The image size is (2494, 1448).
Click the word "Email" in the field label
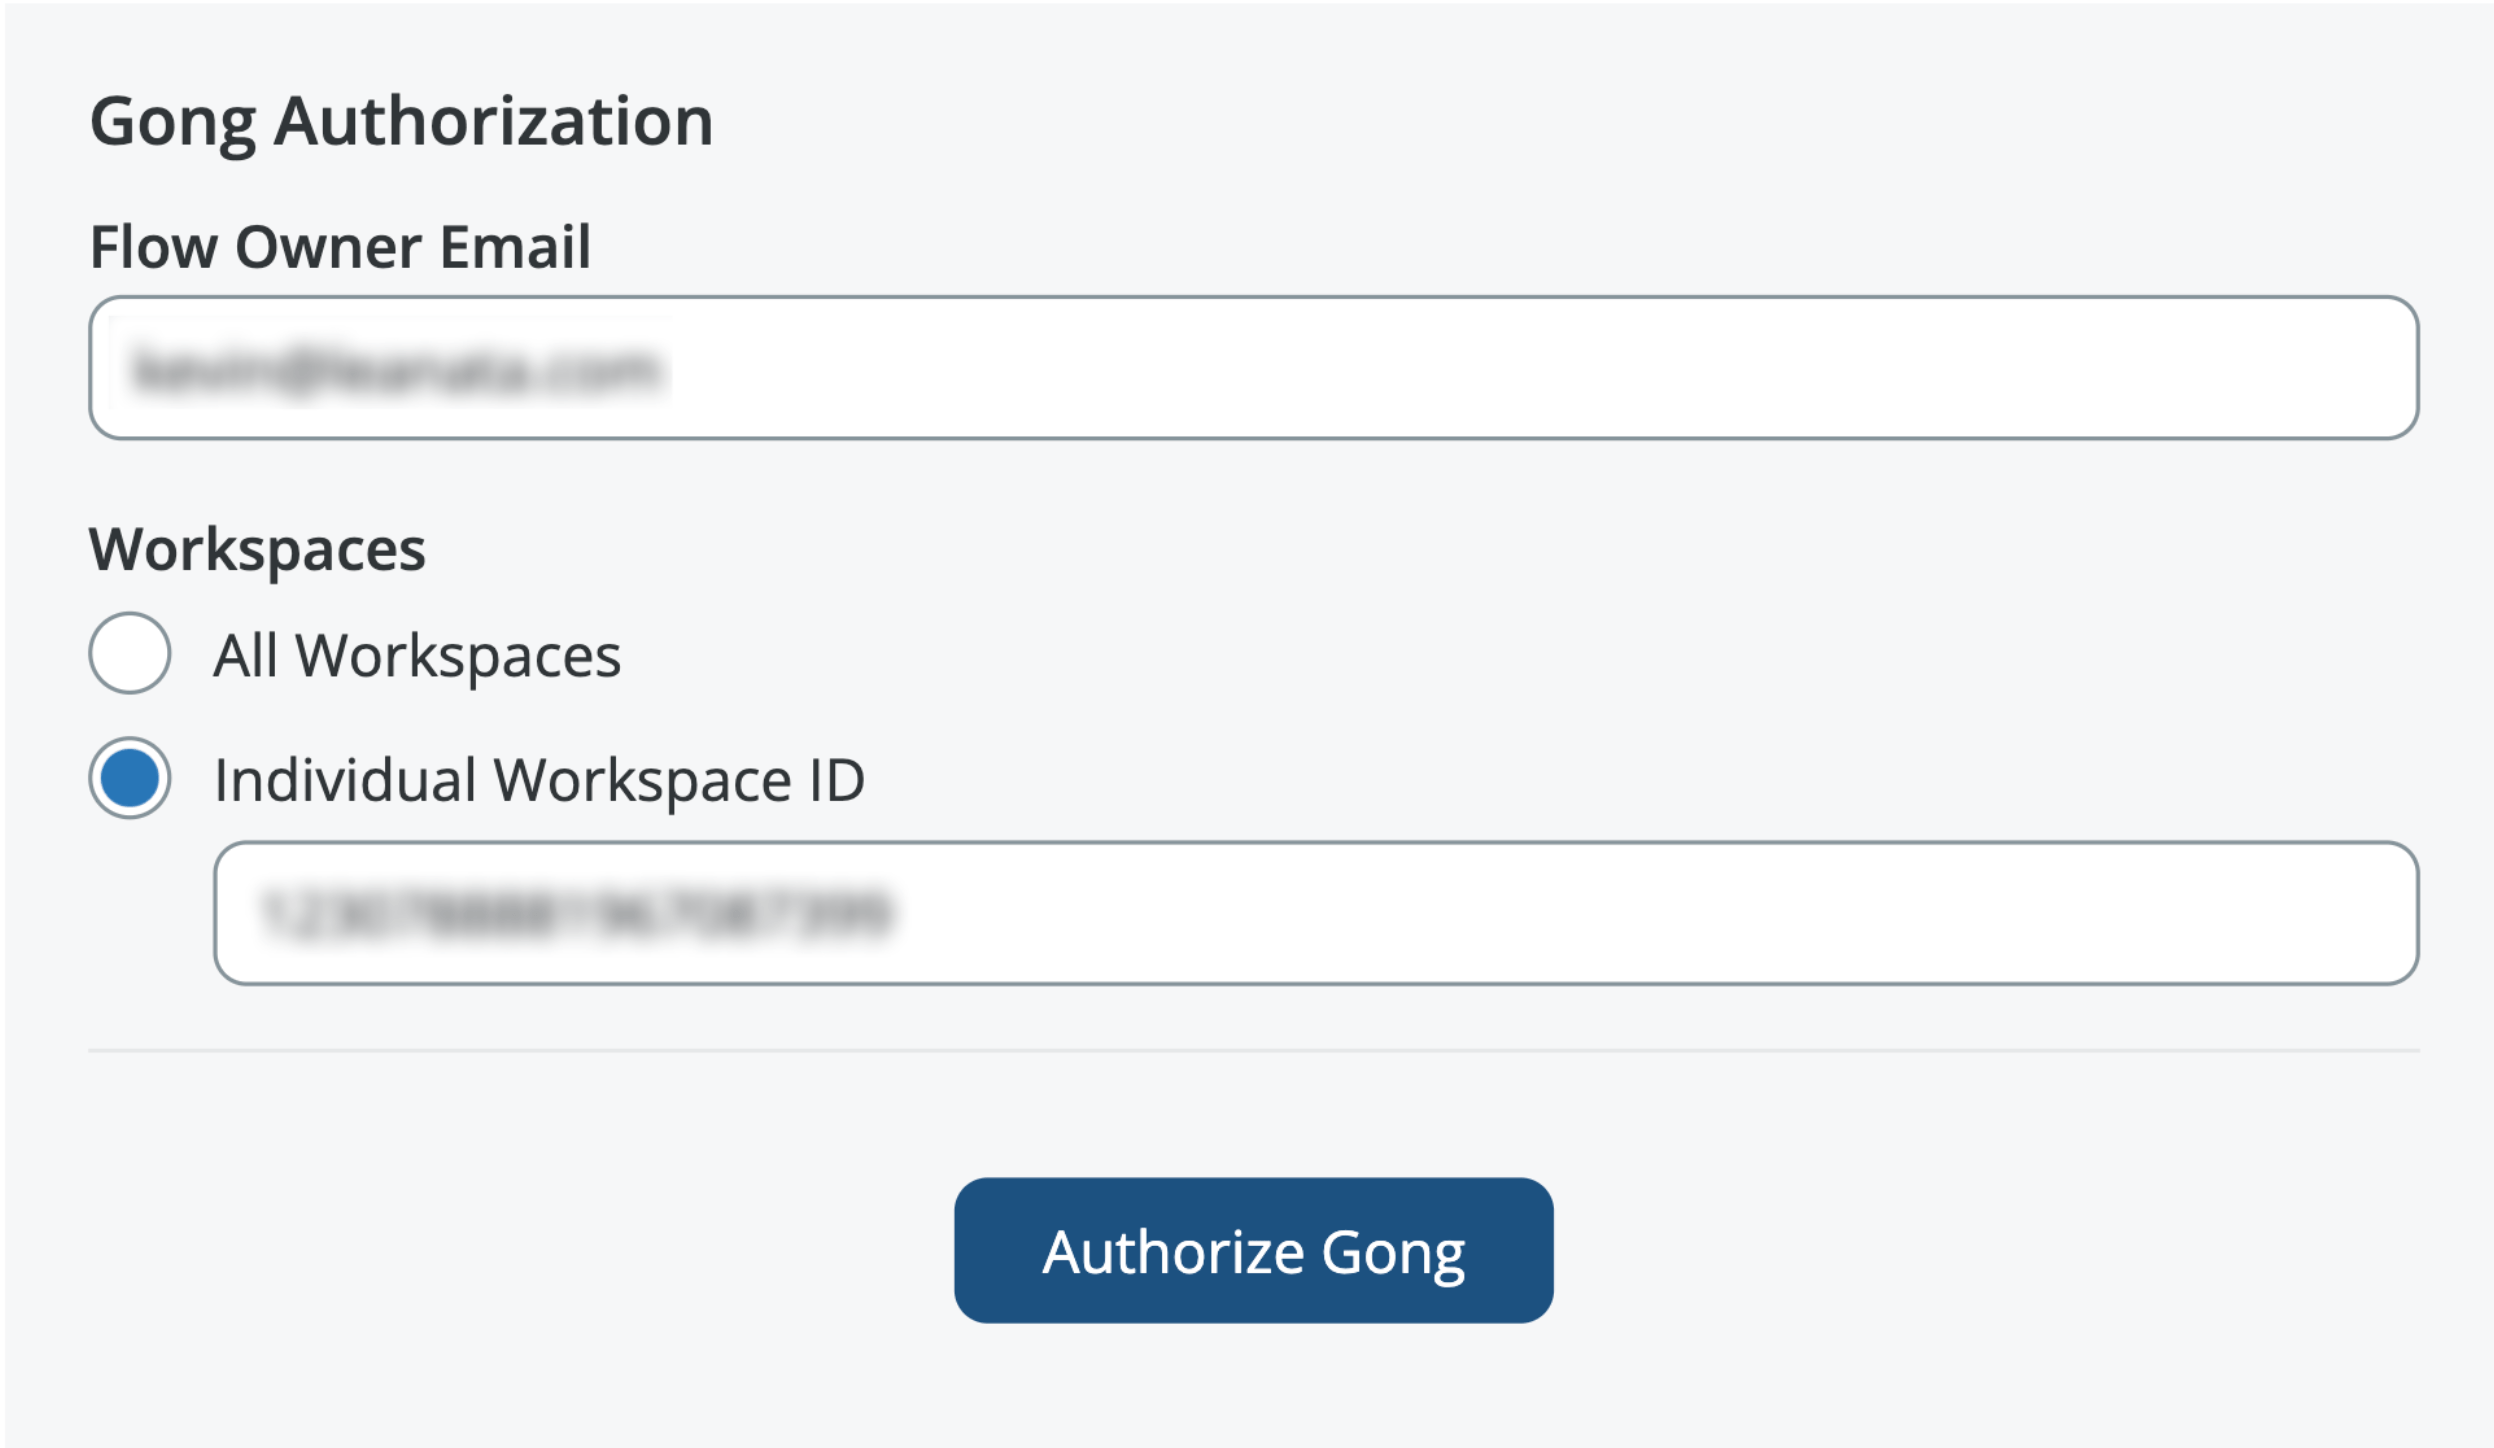coord(515,247)
